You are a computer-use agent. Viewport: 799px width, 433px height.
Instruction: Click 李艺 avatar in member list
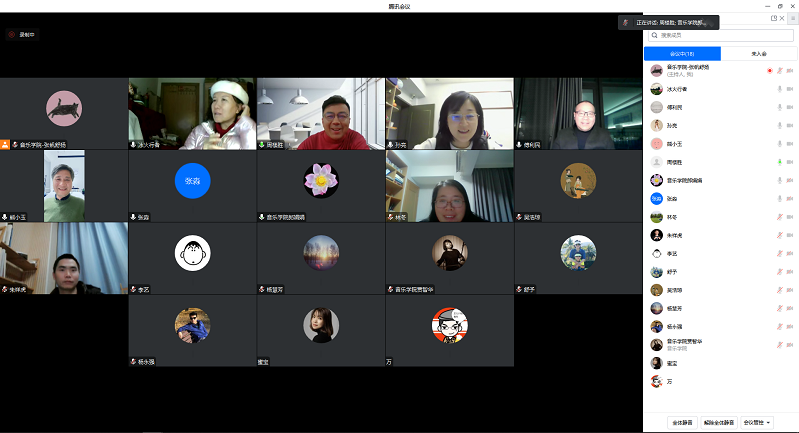coord(656,254)
